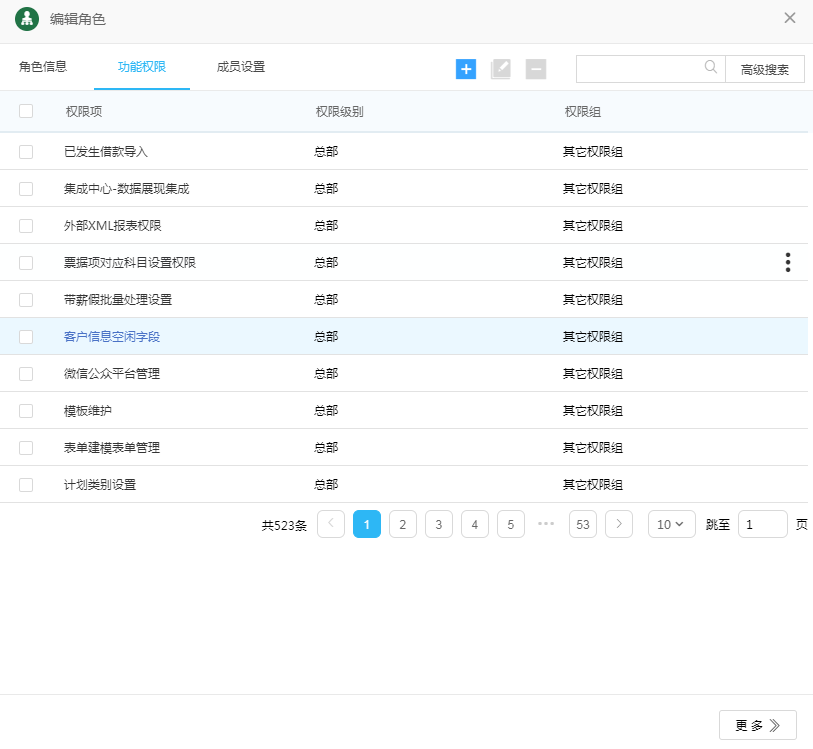Screen dimensions: 813x749
Task: Click the previous page arrow
Action: coord(331,524)
